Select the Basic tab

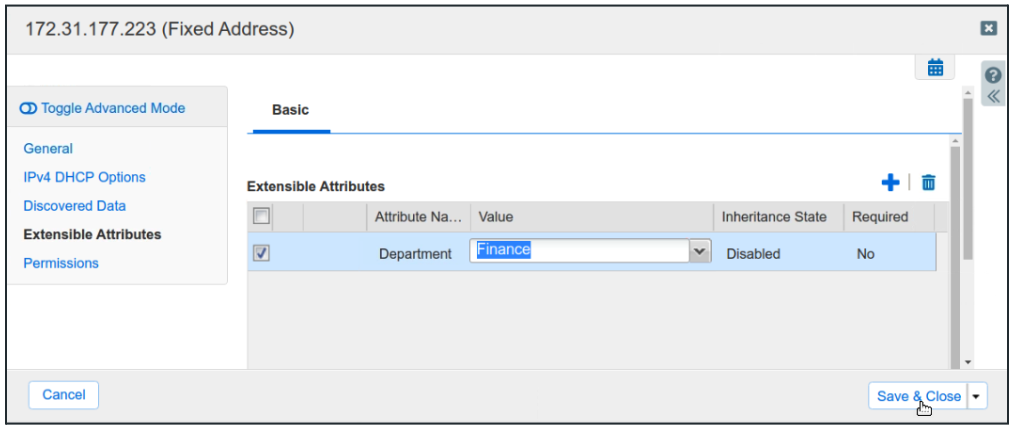pos(290,110)
